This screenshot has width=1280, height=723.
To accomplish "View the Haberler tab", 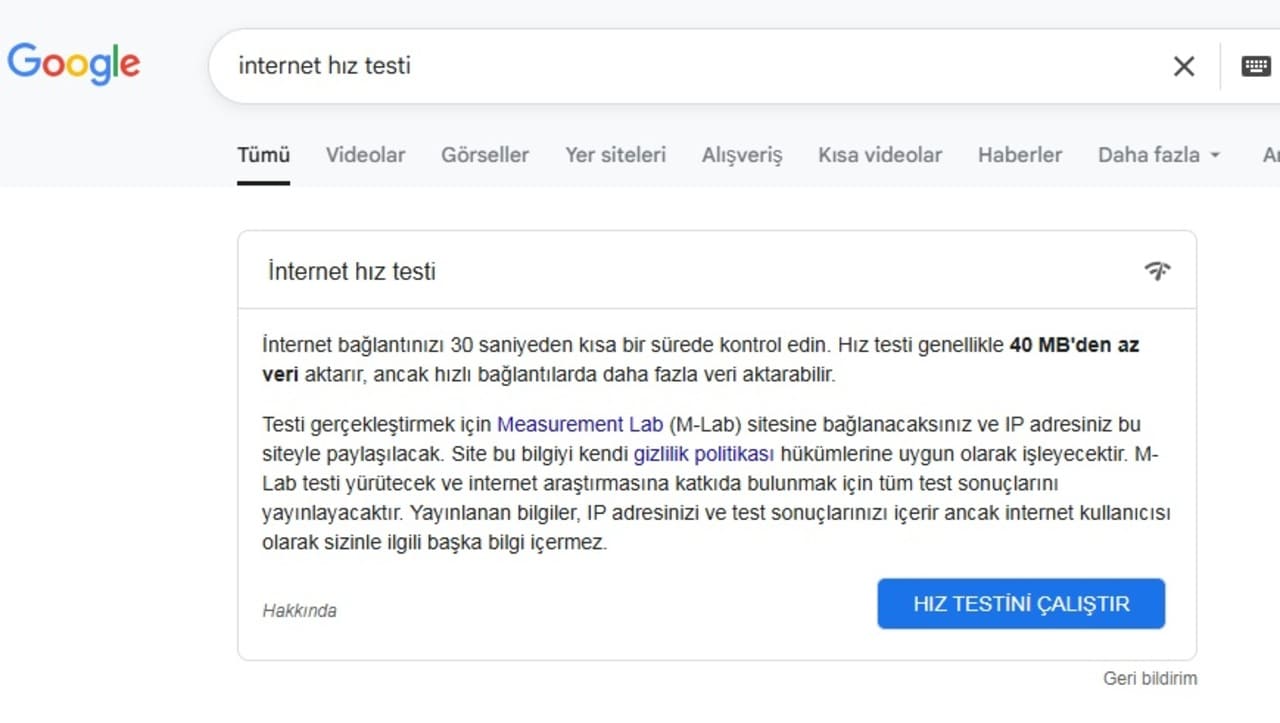I will tap(1019, 155).
